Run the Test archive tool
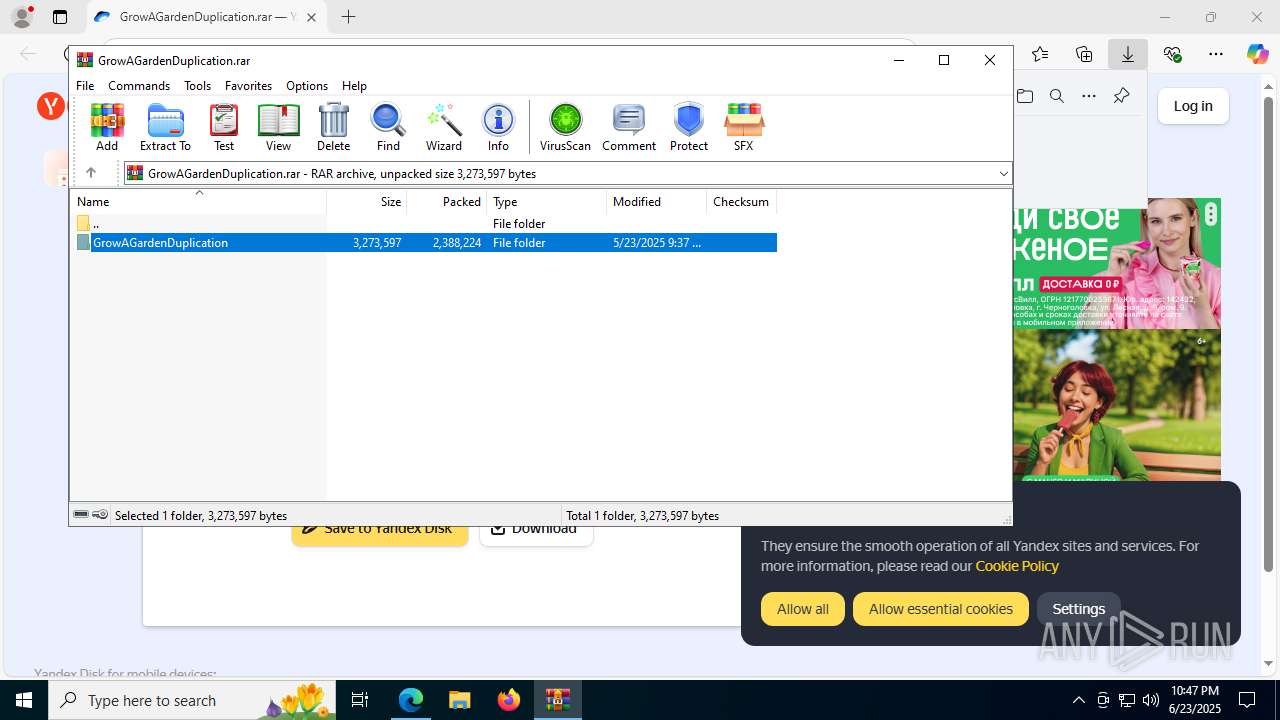Viewport: 1280px width, 720px height. (224, 127)
